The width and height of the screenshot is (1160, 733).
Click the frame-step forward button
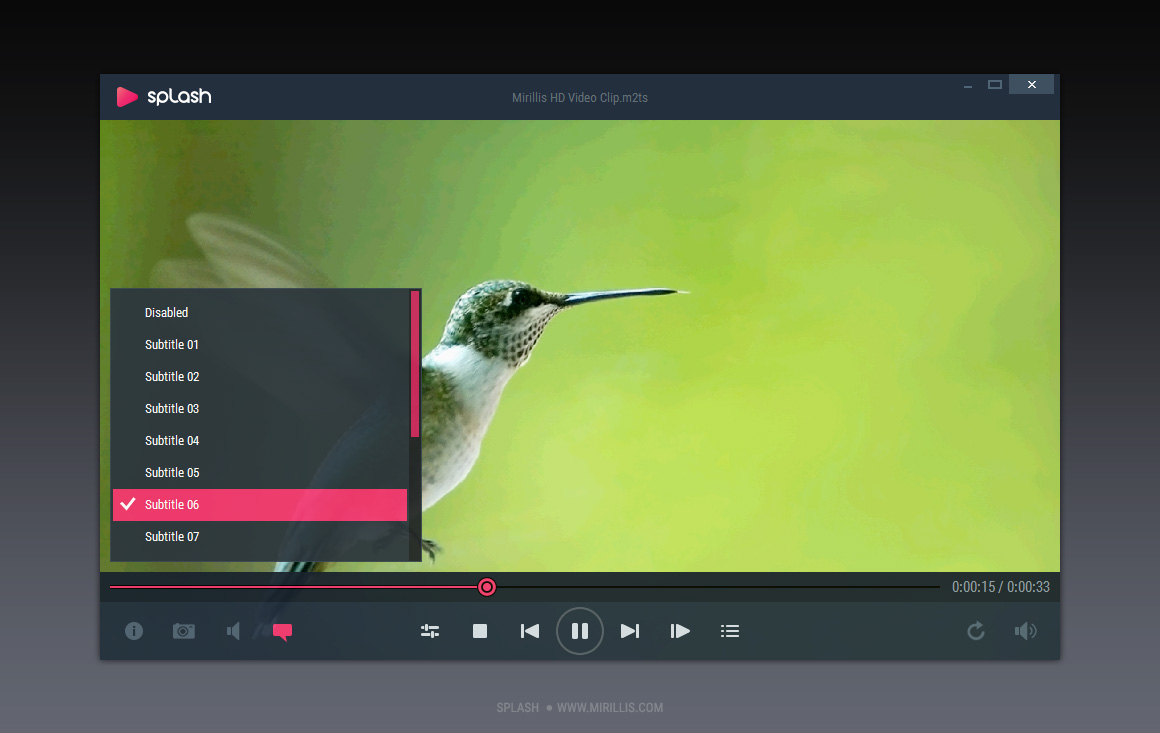click(680, 631)
